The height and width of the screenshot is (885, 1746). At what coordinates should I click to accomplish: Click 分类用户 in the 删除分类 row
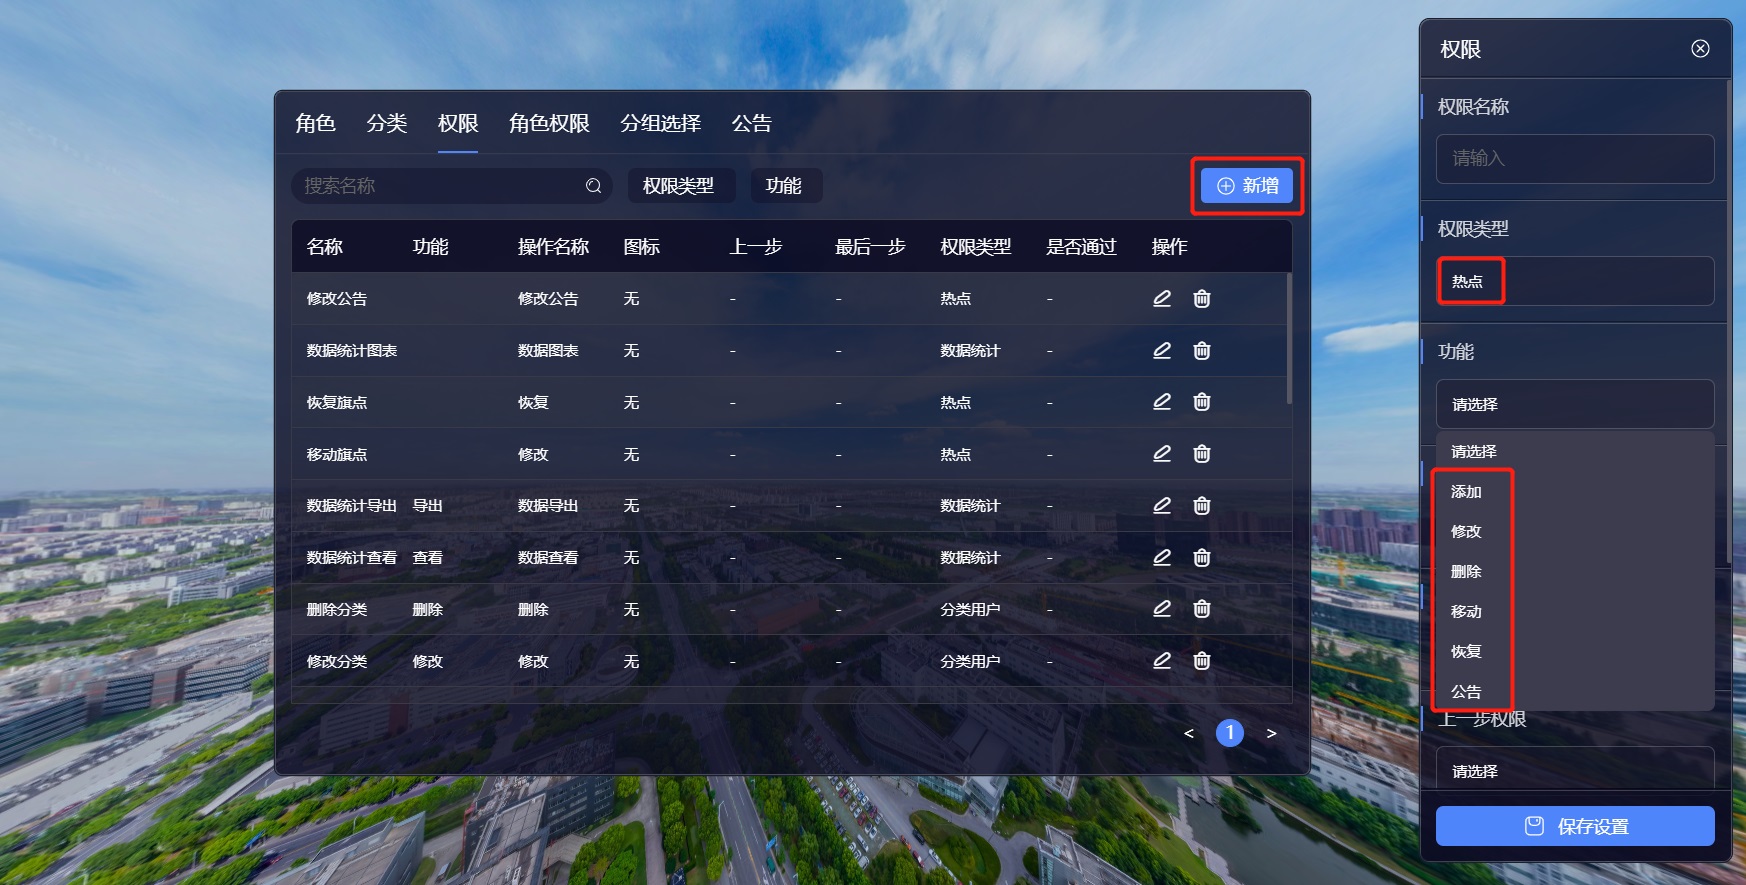tap(970, 610)
